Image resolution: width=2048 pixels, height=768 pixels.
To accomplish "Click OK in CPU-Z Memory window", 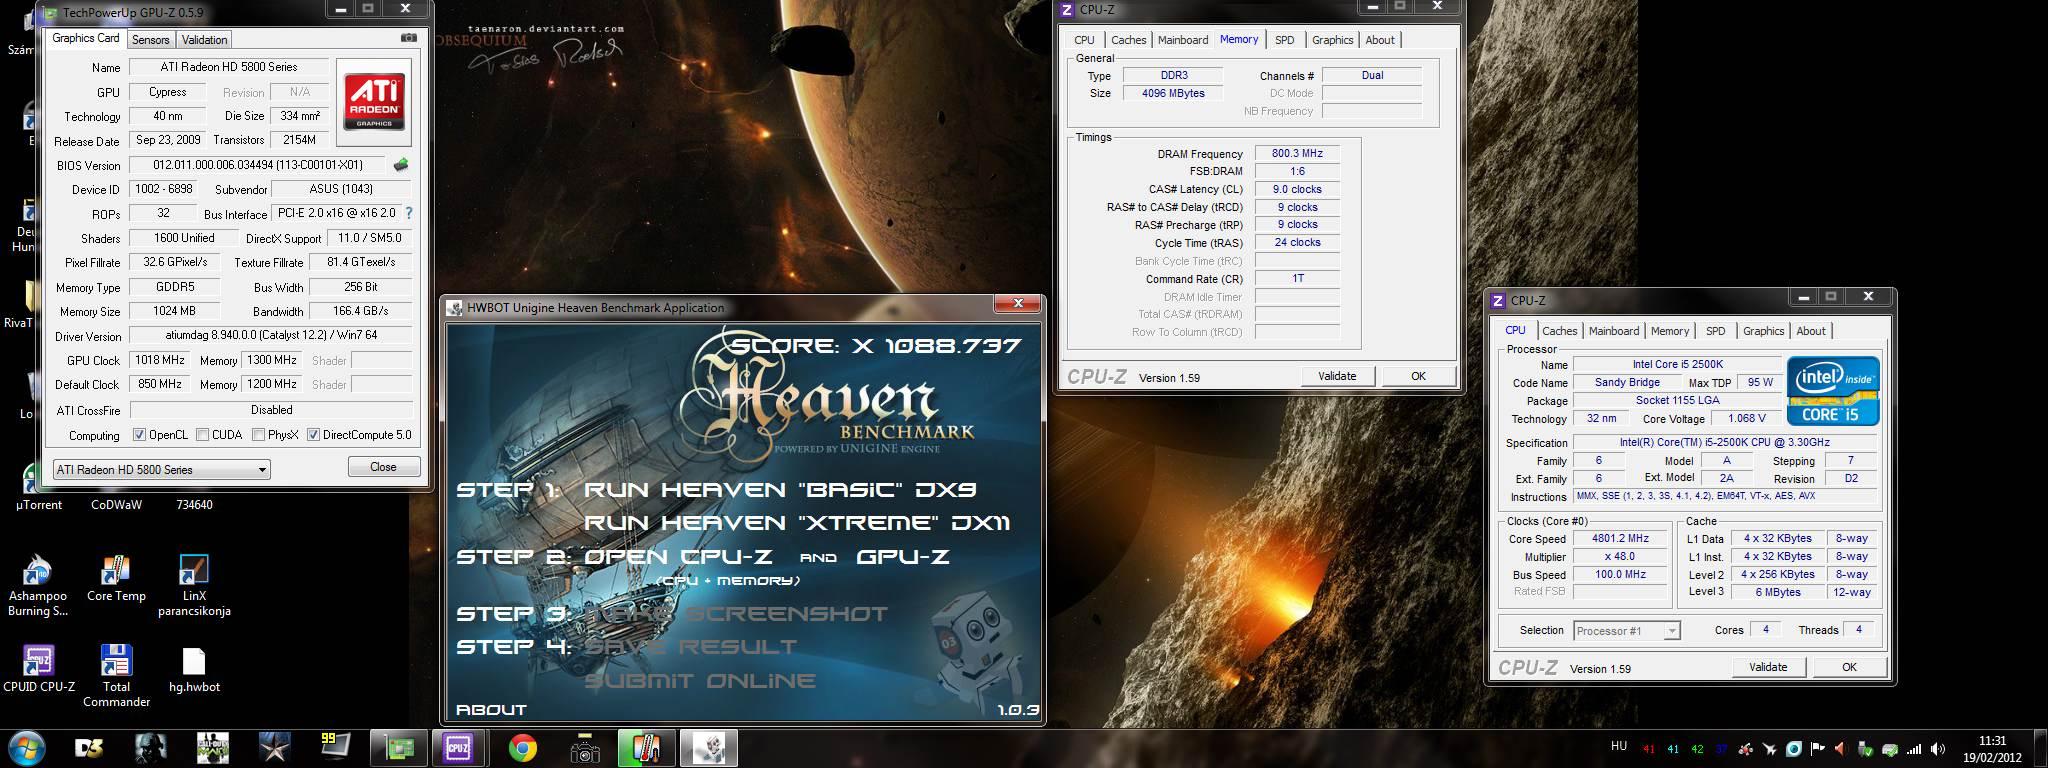I will [1418, 376].
